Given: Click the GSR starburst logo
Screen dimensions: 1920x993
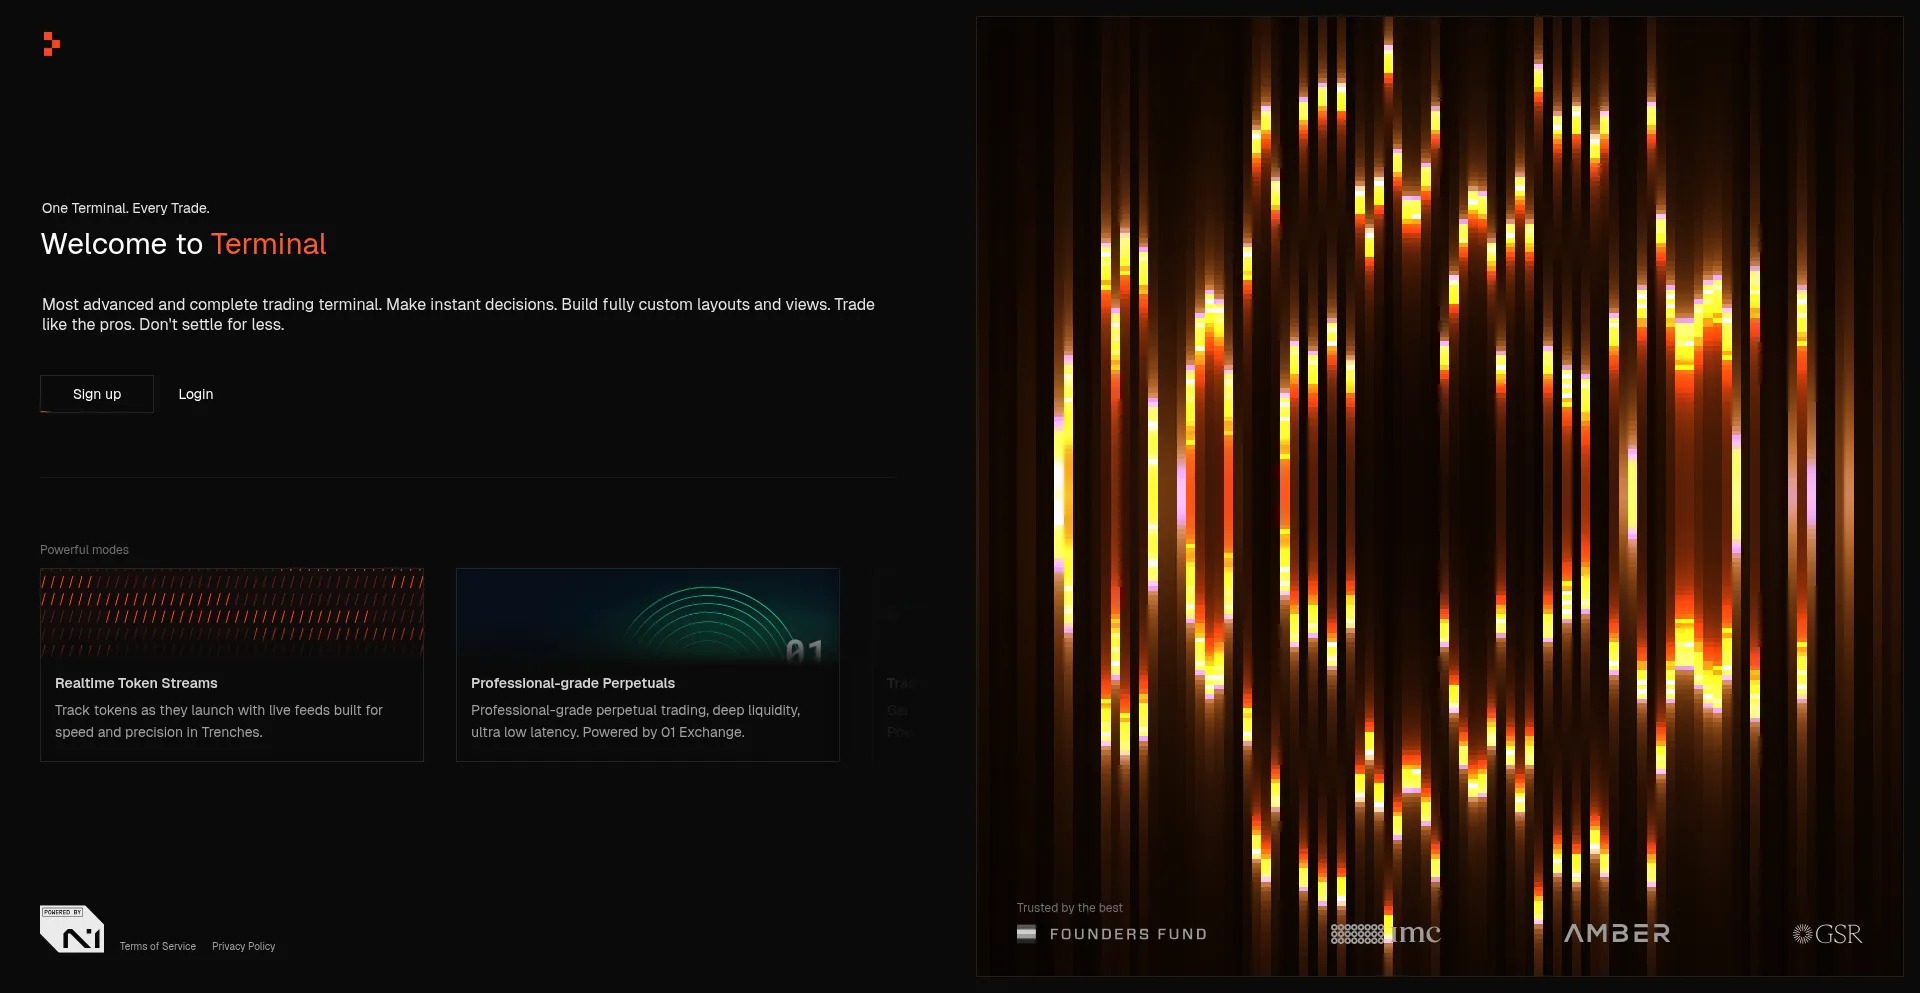Looking at the screenshot, I should pyautogui.click(x=1827, y=934).
